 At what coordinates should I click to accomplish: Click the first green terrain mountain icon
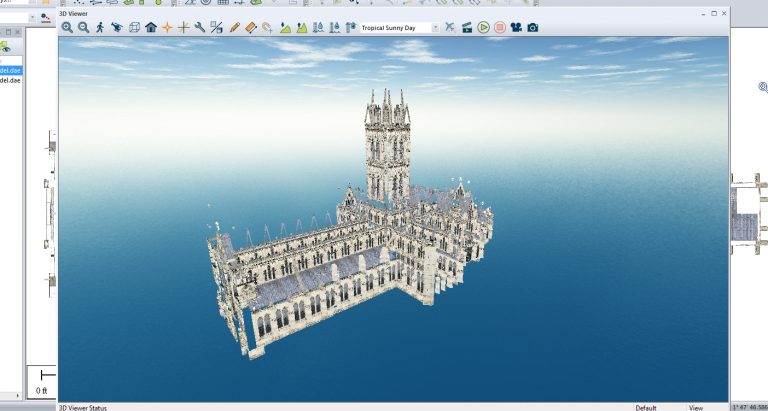coord(285,27)
